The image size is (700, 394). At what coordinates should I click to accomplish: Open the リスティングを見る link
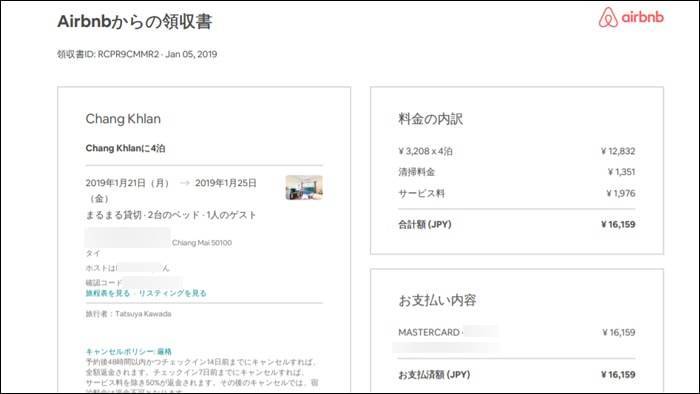coord(172,293)
